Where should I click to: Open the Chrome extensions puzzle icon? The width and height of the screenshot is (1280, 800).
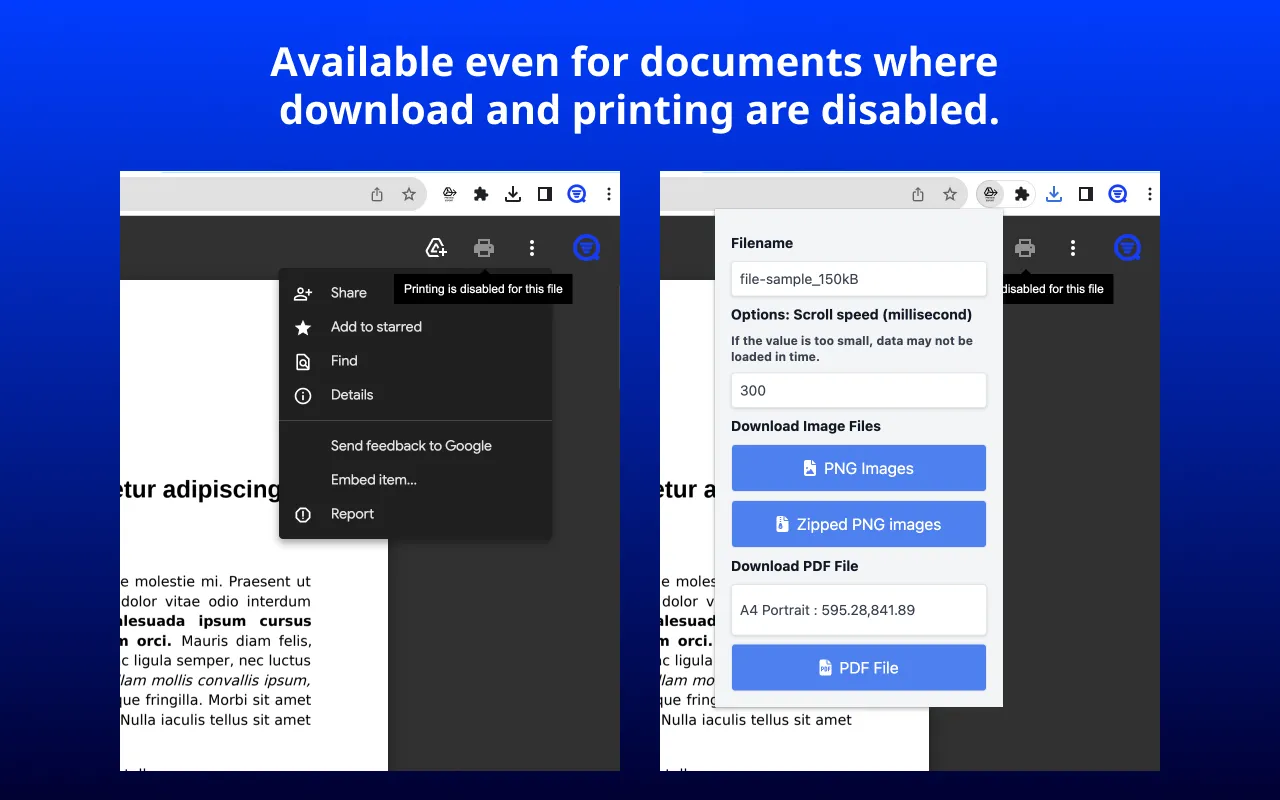pyautogui.click(x=481, y=194)
